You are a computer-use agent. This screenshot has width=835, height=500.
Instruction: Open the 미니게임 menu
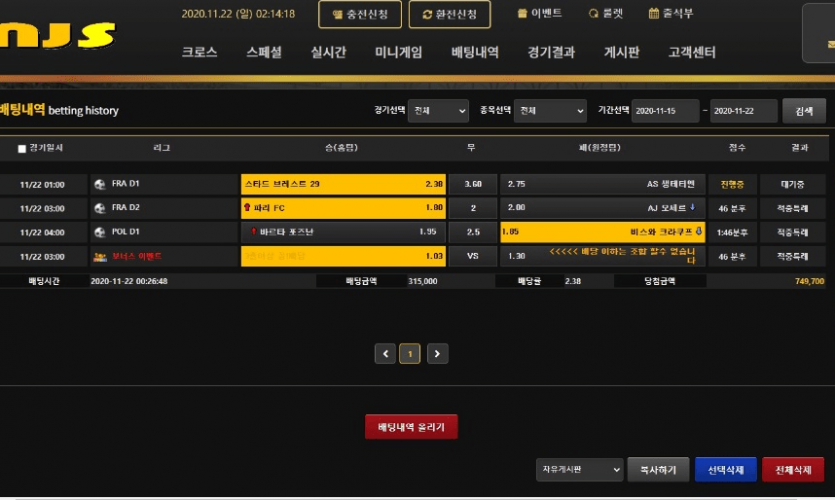[x=398, y=52]
